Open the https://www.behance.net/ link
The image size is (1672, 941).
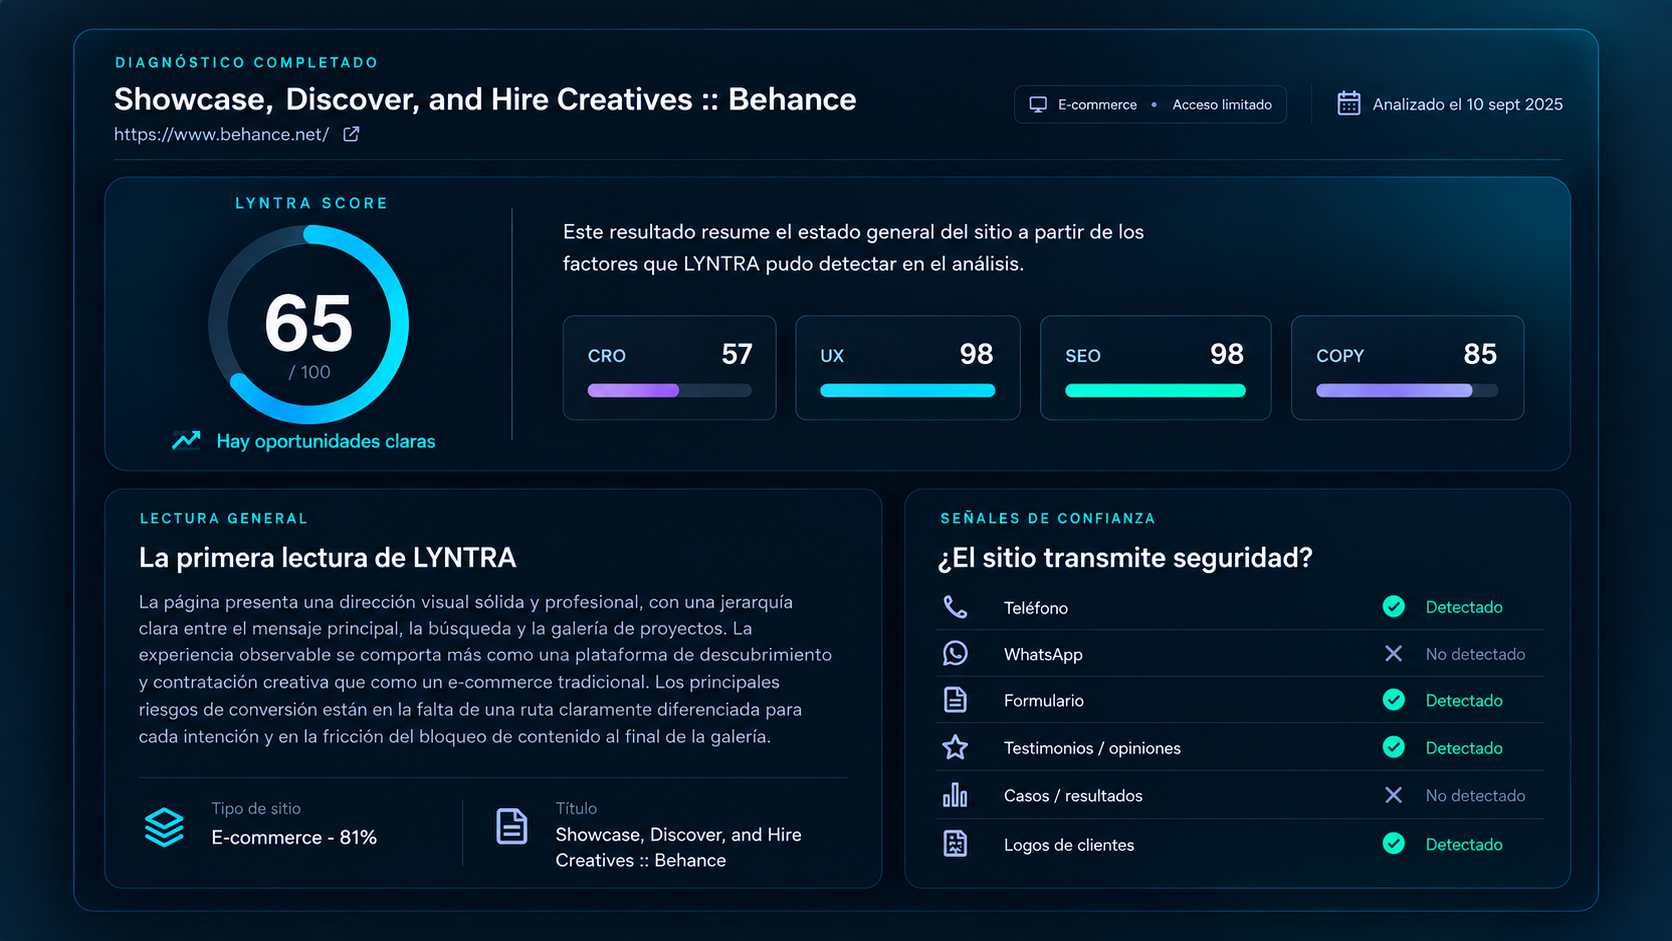(x=221, y=134)
